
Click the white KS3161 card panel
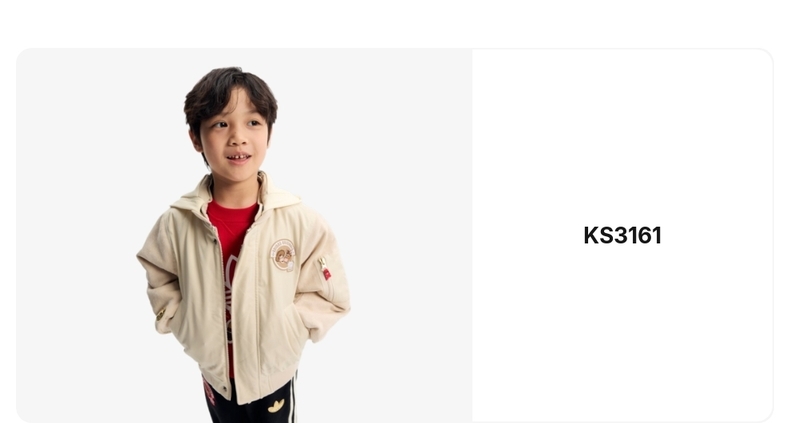622,236
